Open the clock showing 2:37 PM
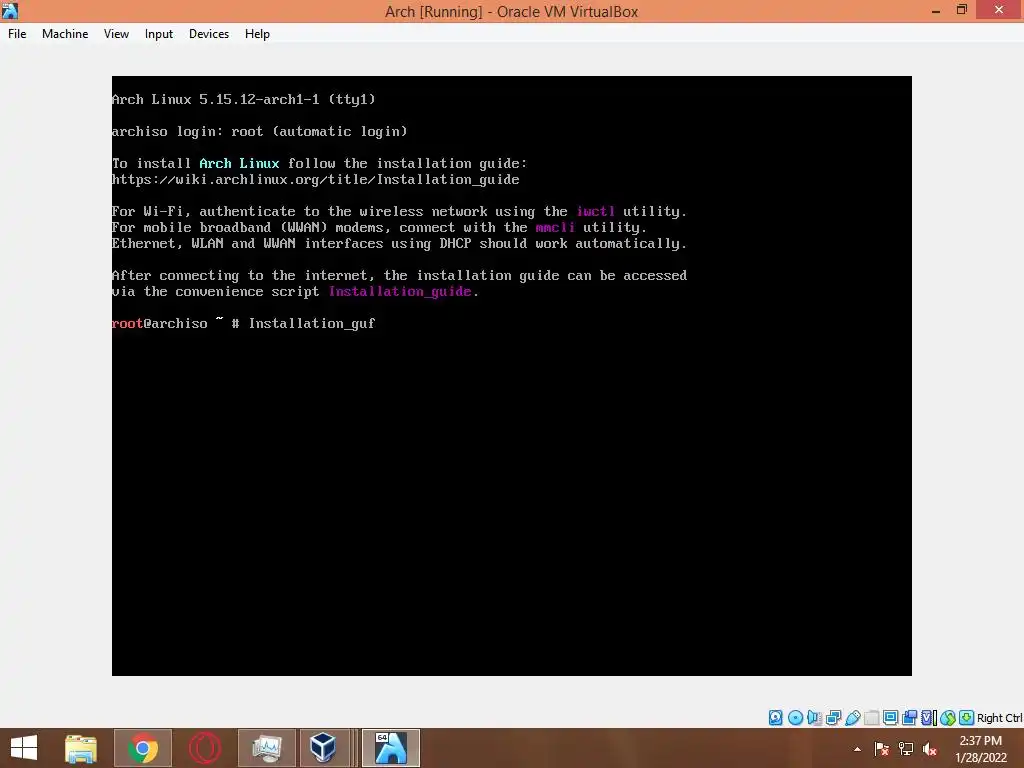 pos(980,749)
